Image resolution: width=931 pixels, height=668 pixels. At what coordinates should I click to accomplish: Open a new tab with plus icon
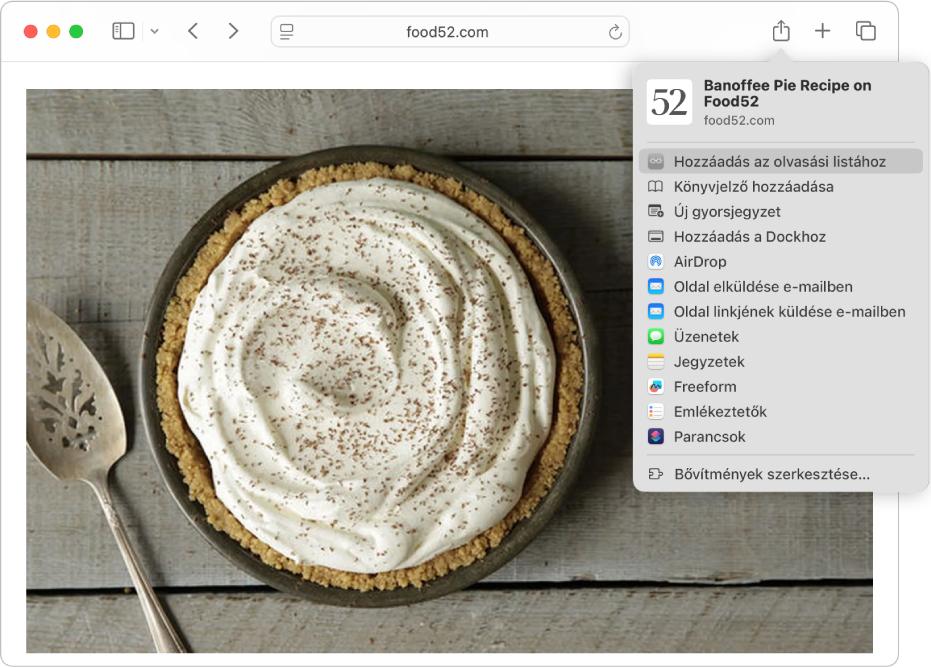point(822,31)
